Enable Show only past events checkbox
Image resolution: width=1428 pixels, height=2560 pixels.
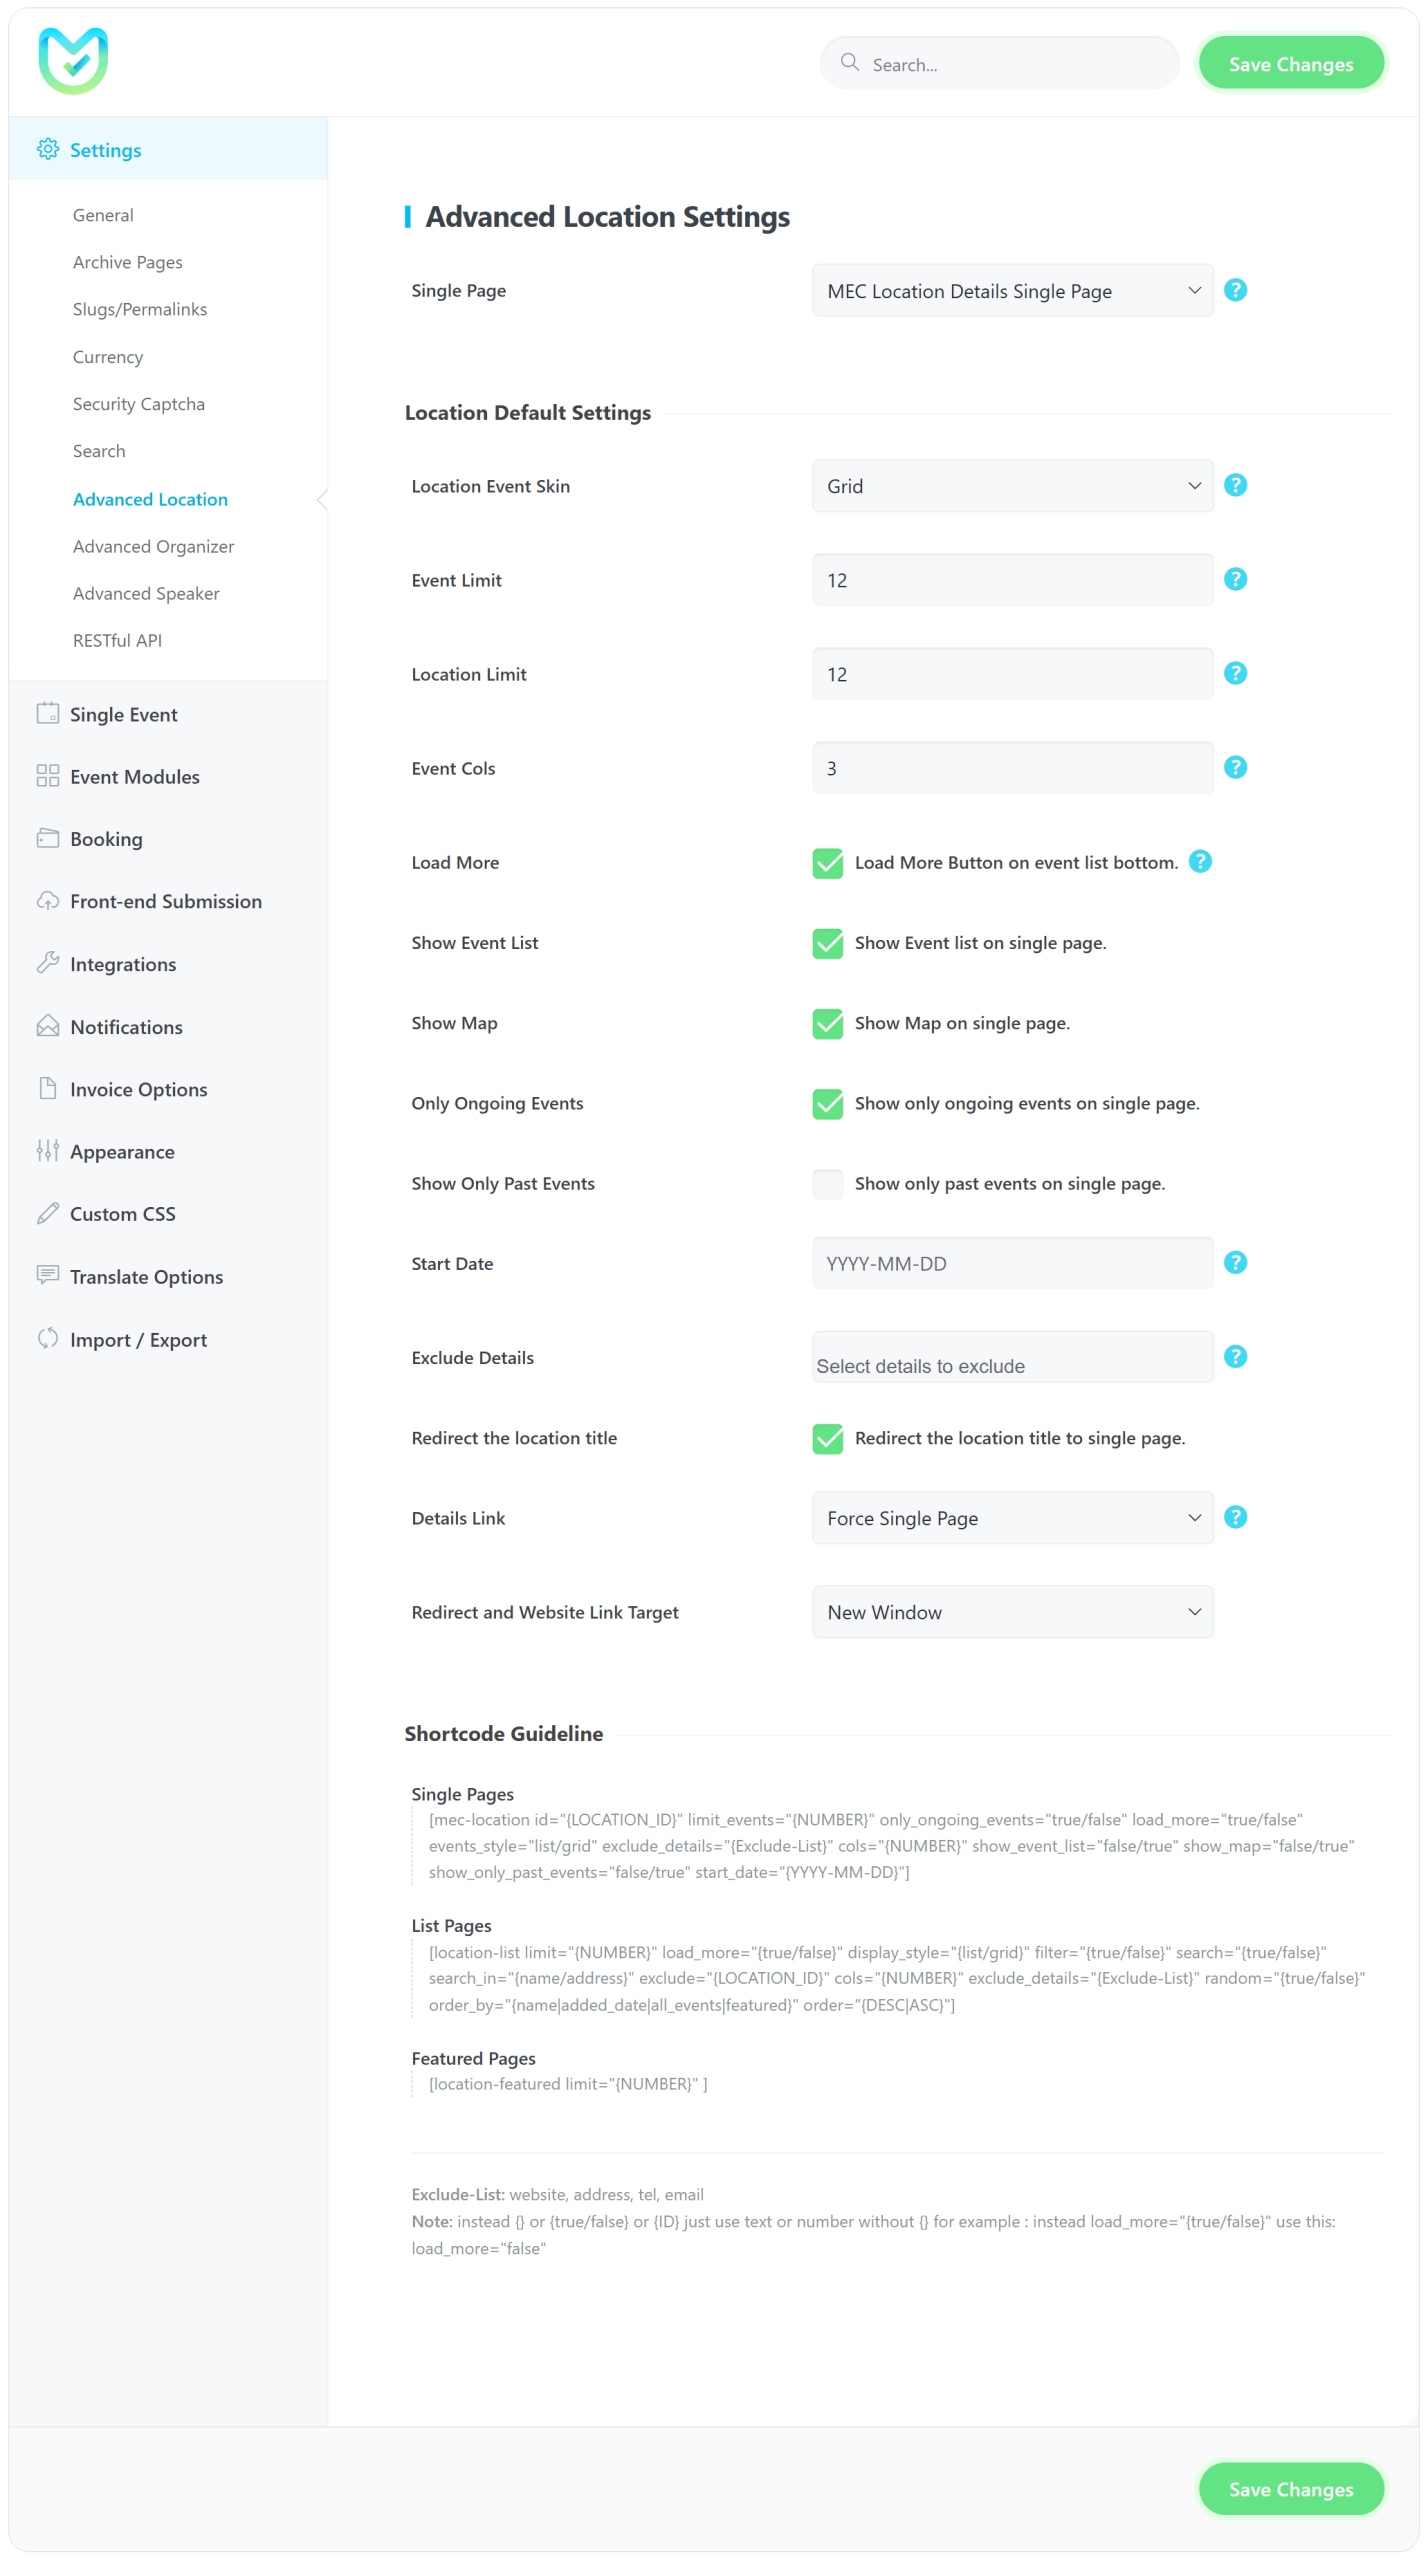pyautogui.click(x=828, y=1184)
